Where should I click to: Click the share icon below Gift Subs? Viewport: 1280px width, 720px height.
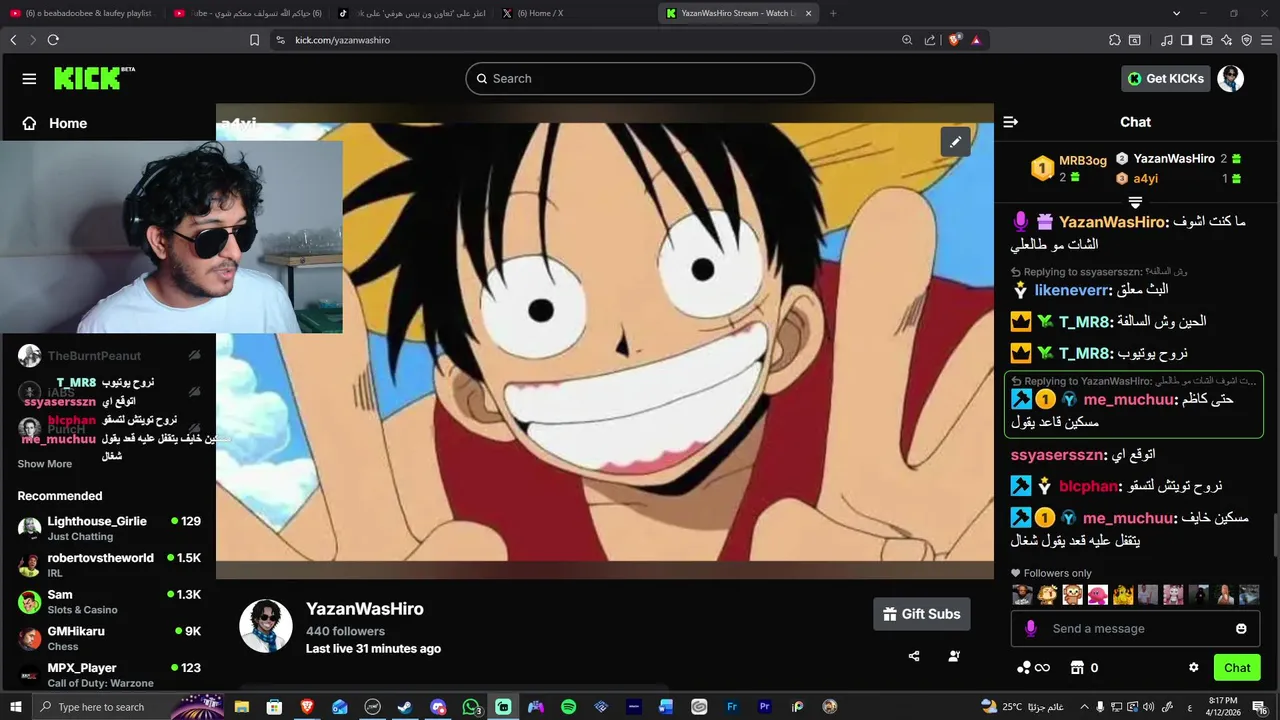tap(914, 656)
